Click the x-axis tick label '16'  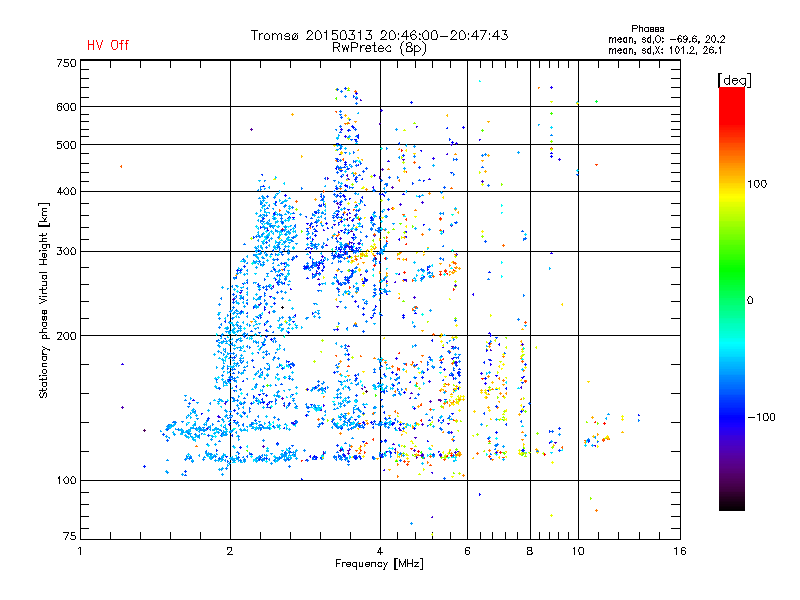point(680,551)
